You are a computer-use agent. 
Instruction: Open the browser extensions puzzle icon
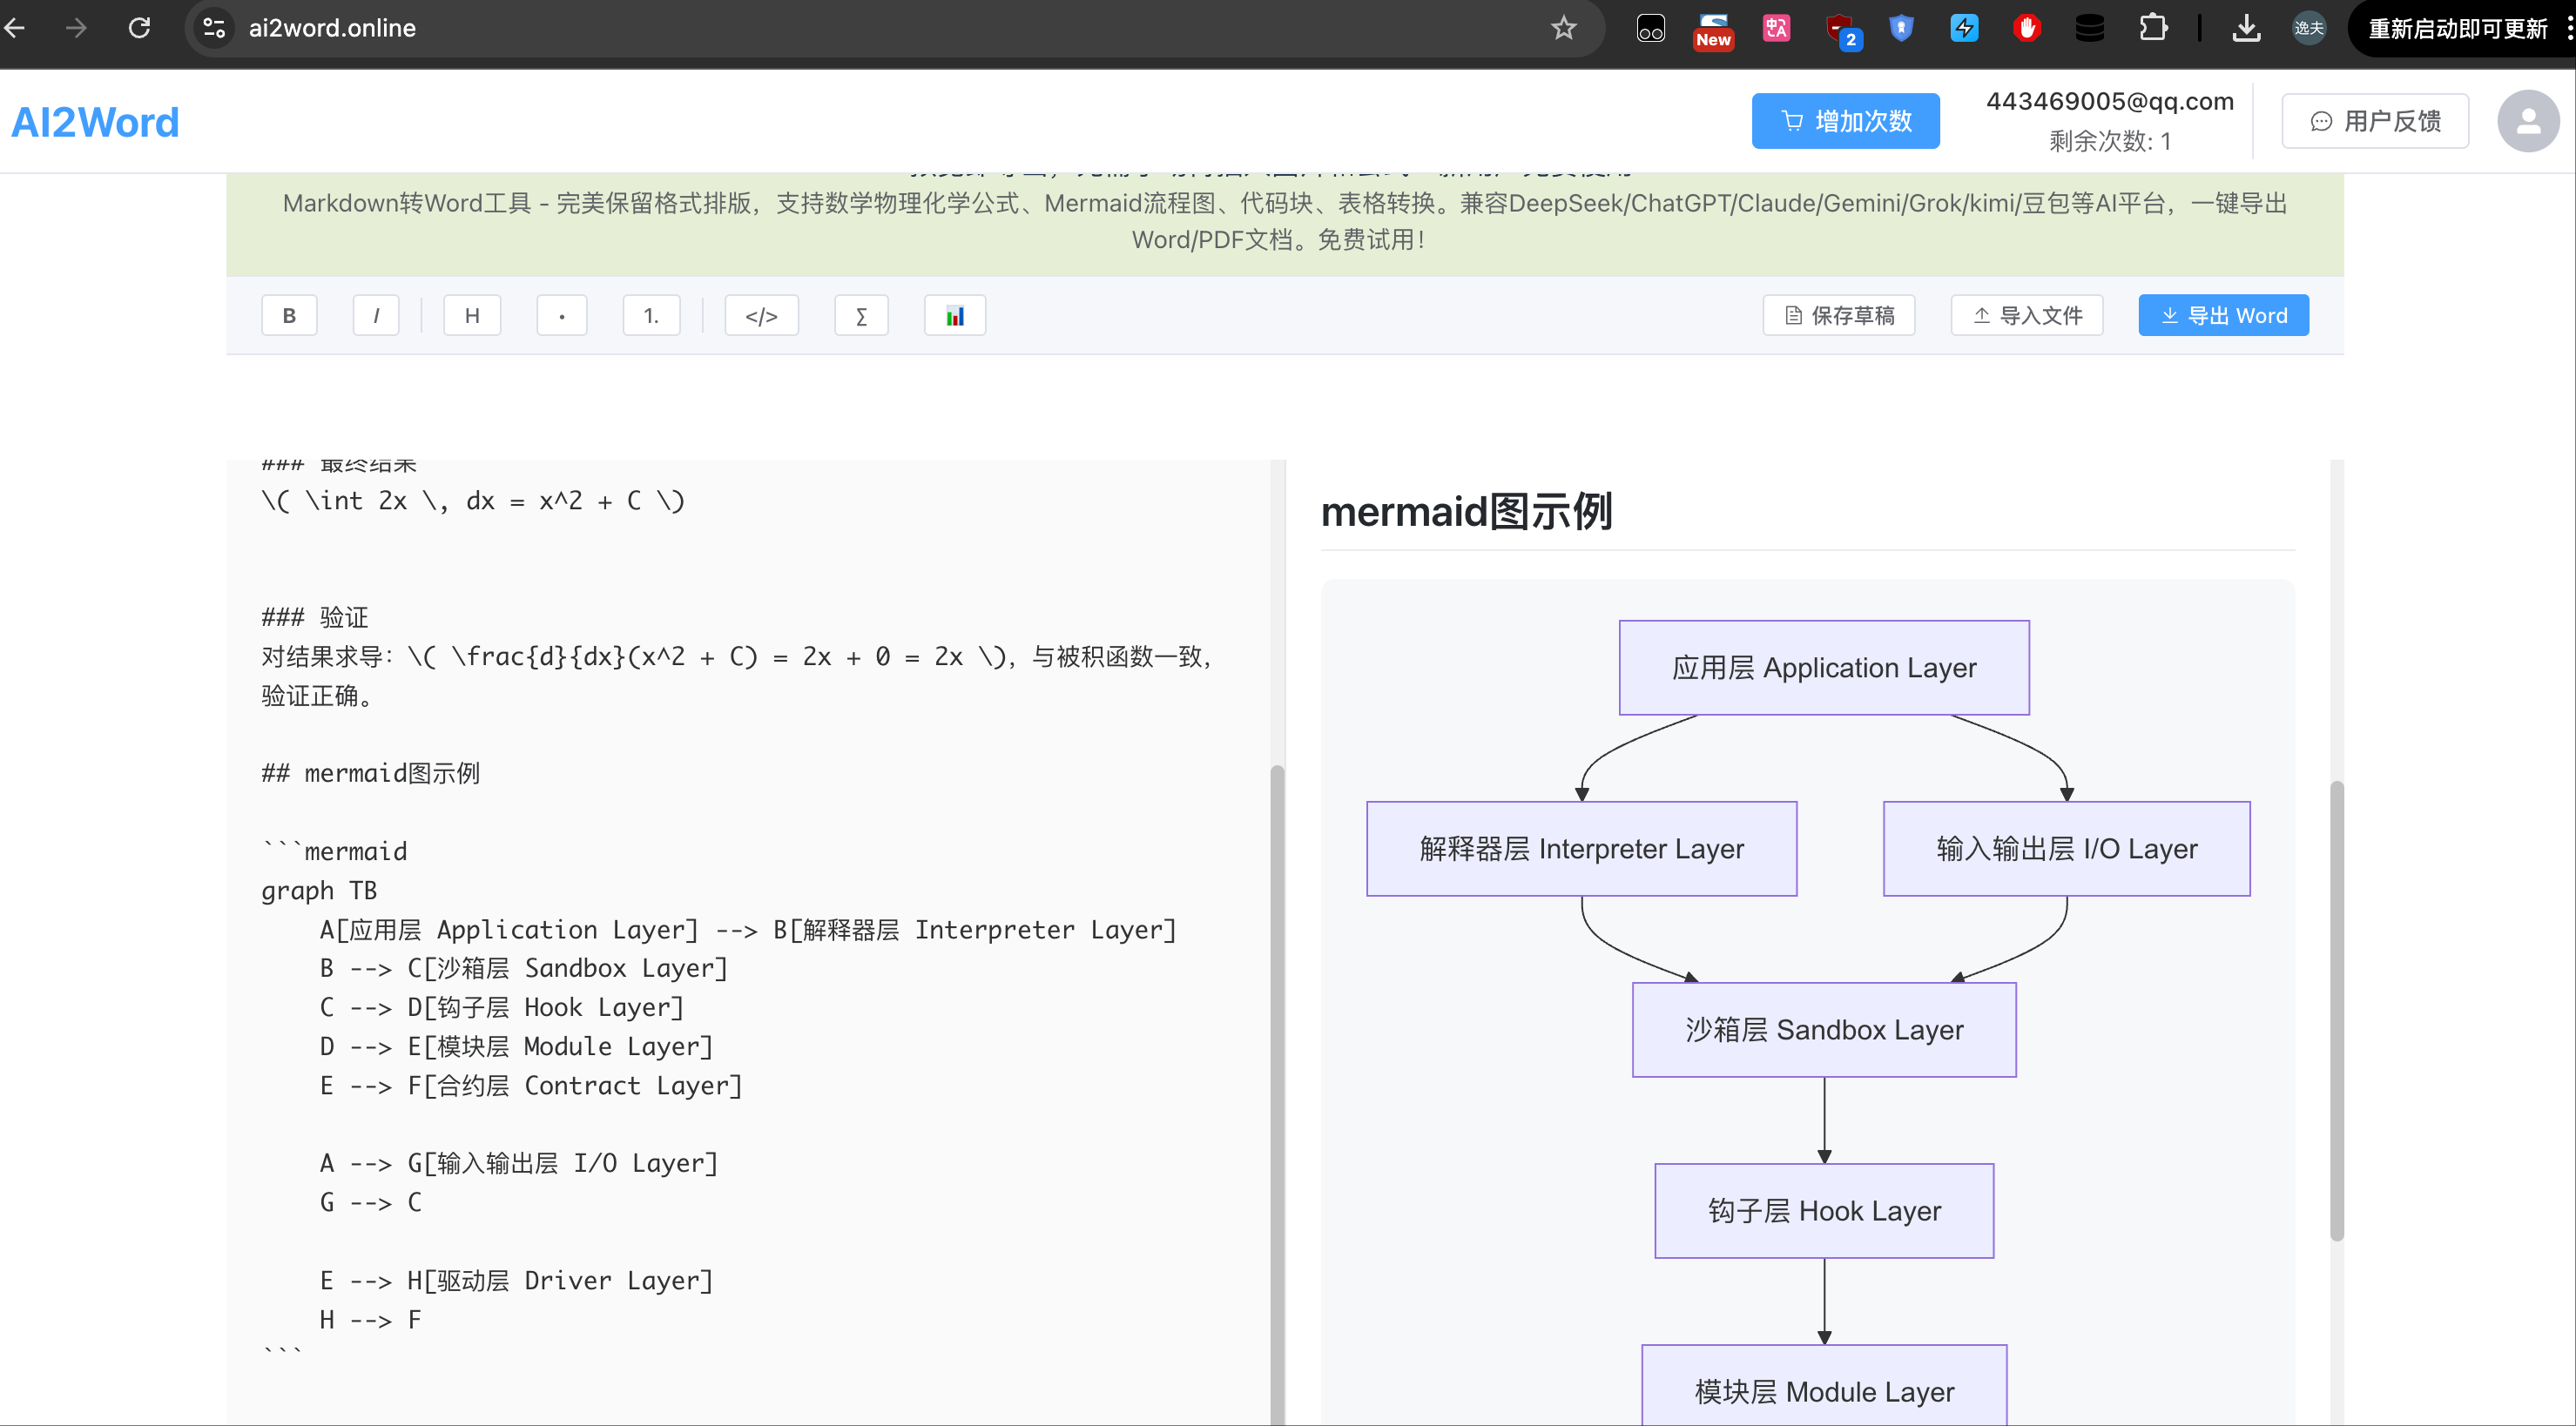pos(2152,28)
